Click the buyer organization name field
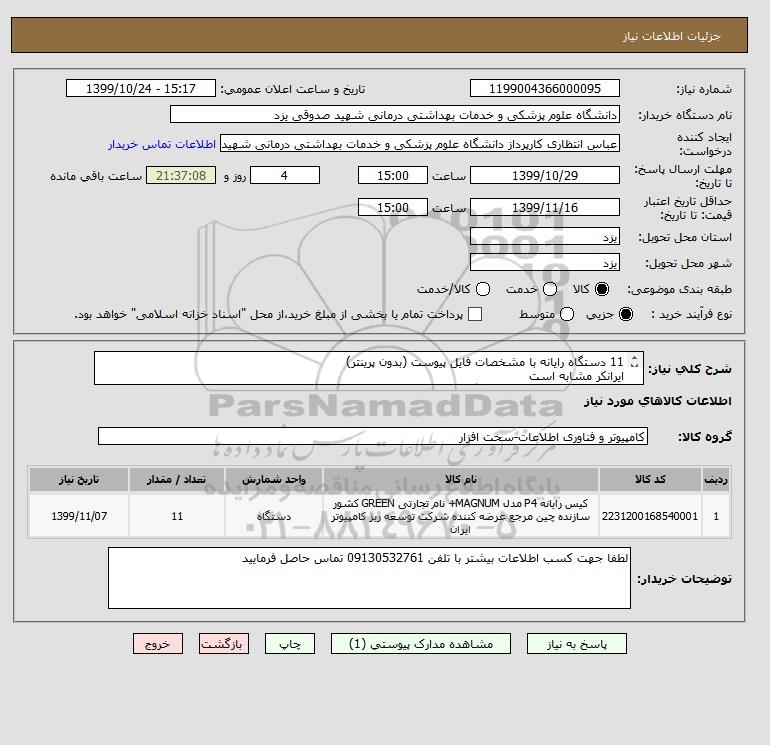The width and height of the screenshot is (770, 745). 395,114
